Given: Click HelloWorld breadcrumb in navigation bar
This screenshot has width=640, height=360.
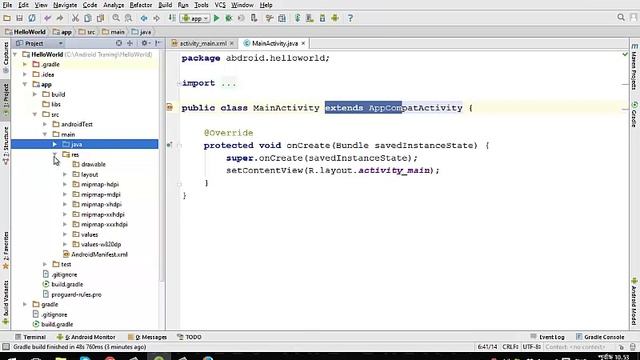Looking at the screenshot, I should [x=25, y=32].
